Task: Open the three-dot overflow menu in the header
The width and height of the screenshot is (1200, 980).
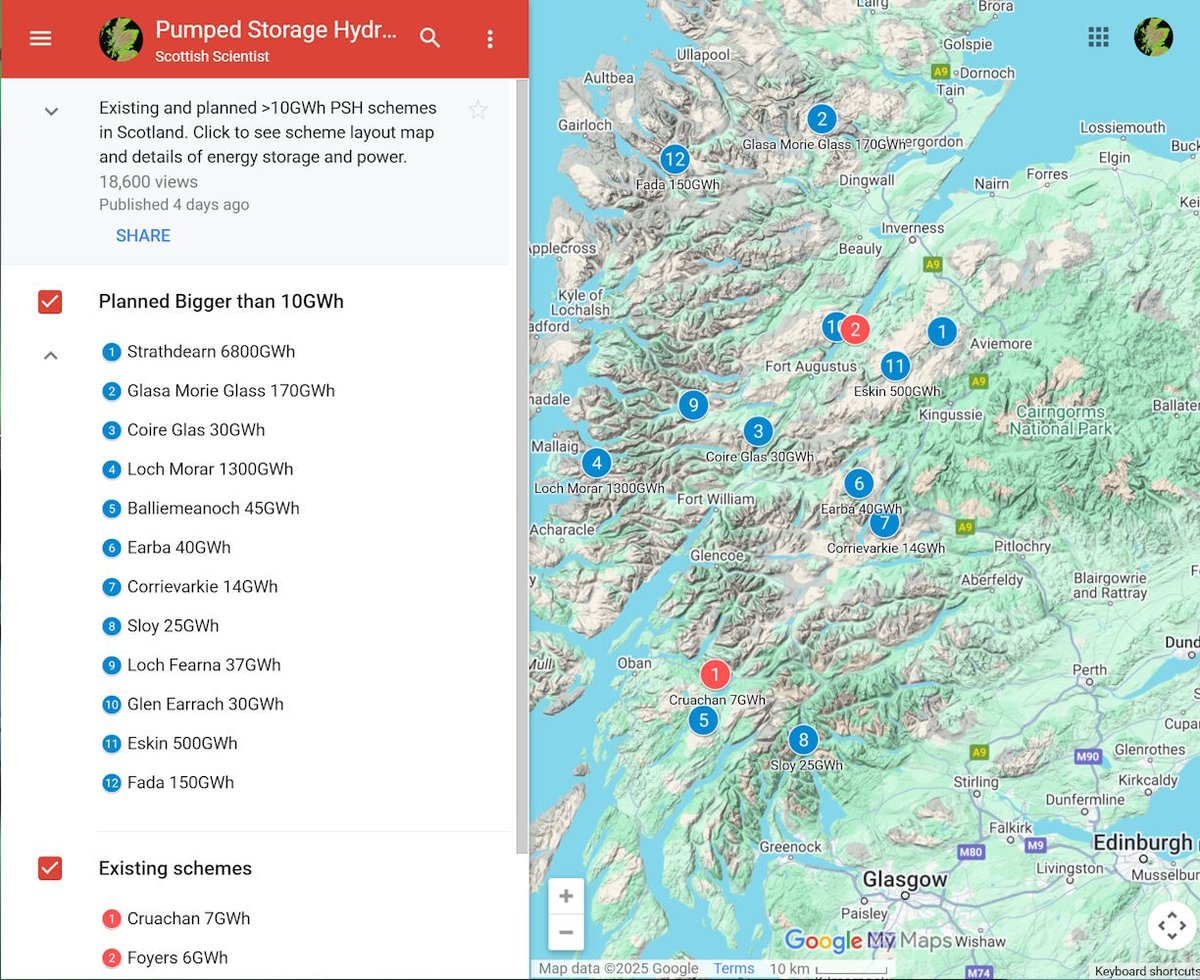Action: (490, 39)
